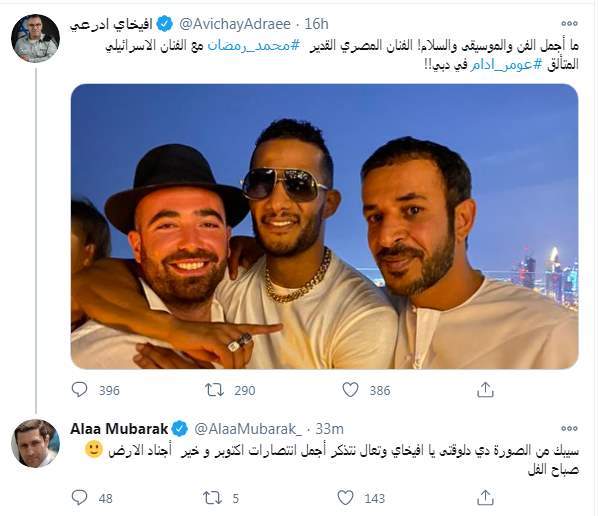Screen dimensions: 598x516
Task: Open more options for Avichay Adraee's tweet
Action: (x=569, y=24)
